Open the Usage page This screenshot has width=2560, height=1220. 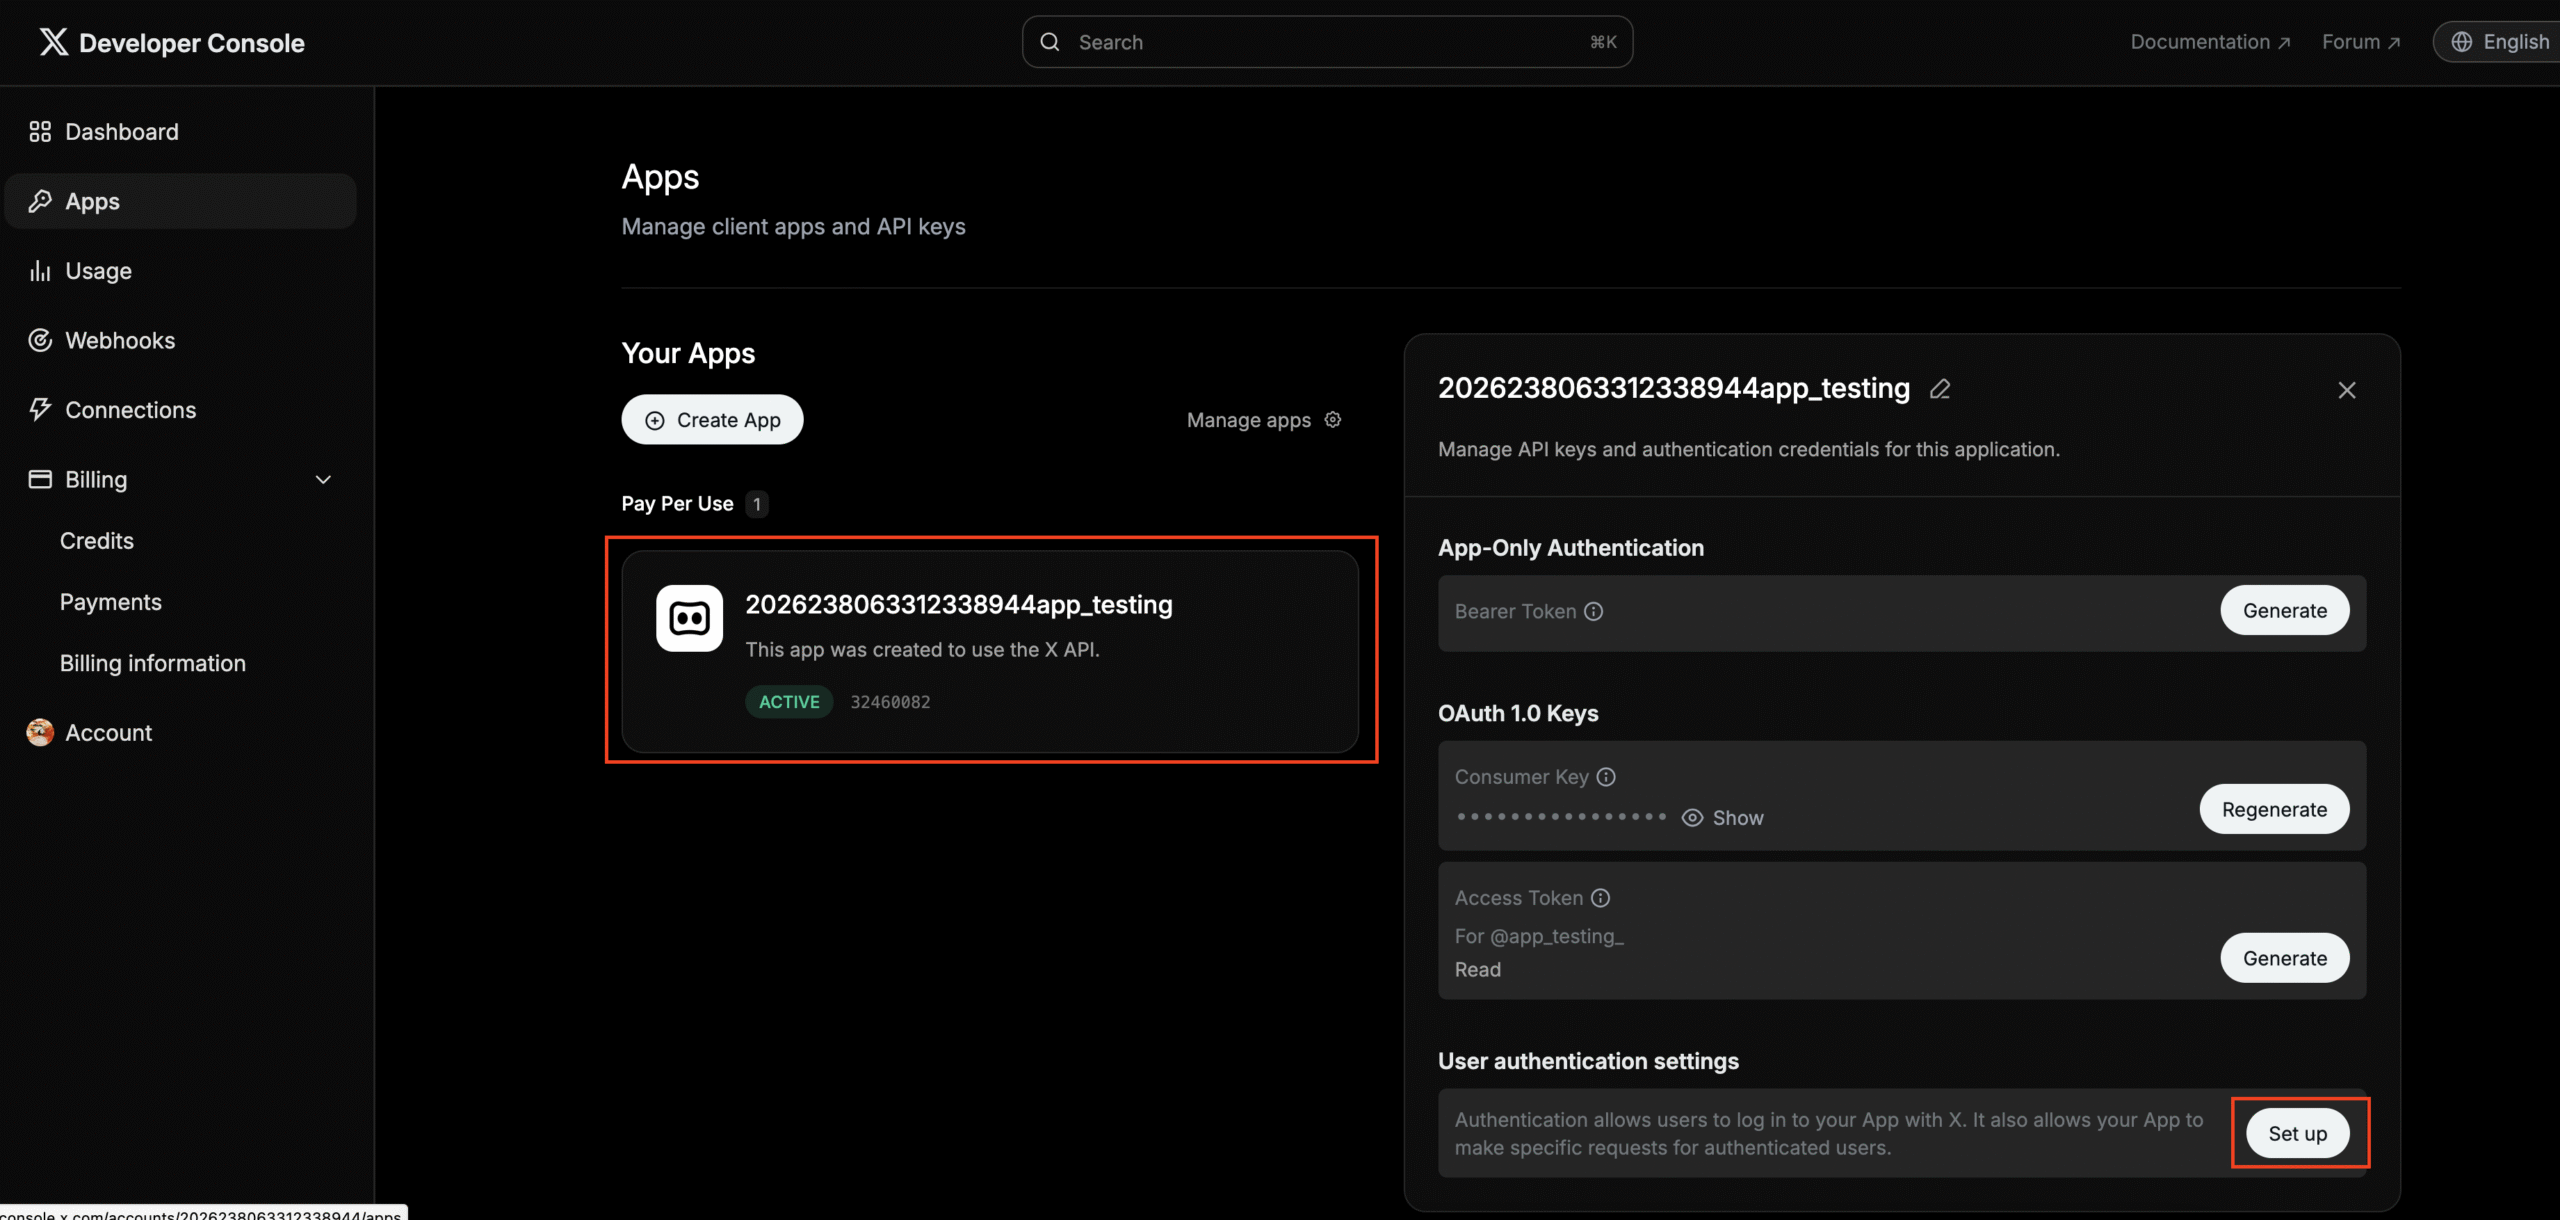coord(98,271)
